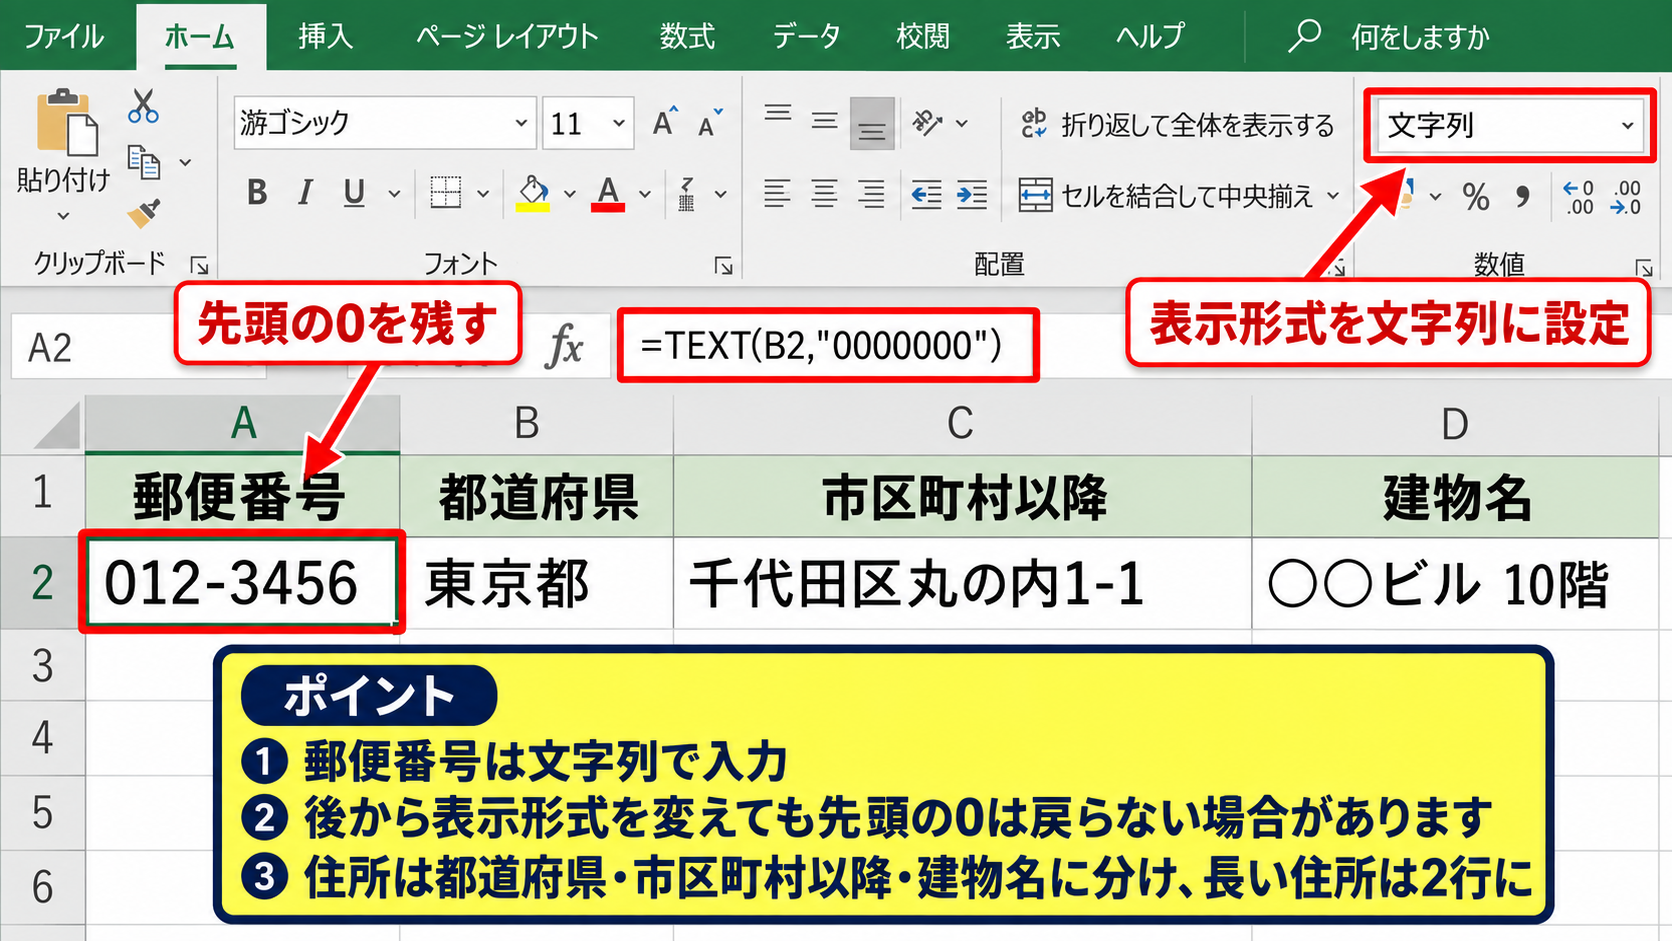Increase font size with the large A icon

[x=665, y=122]
